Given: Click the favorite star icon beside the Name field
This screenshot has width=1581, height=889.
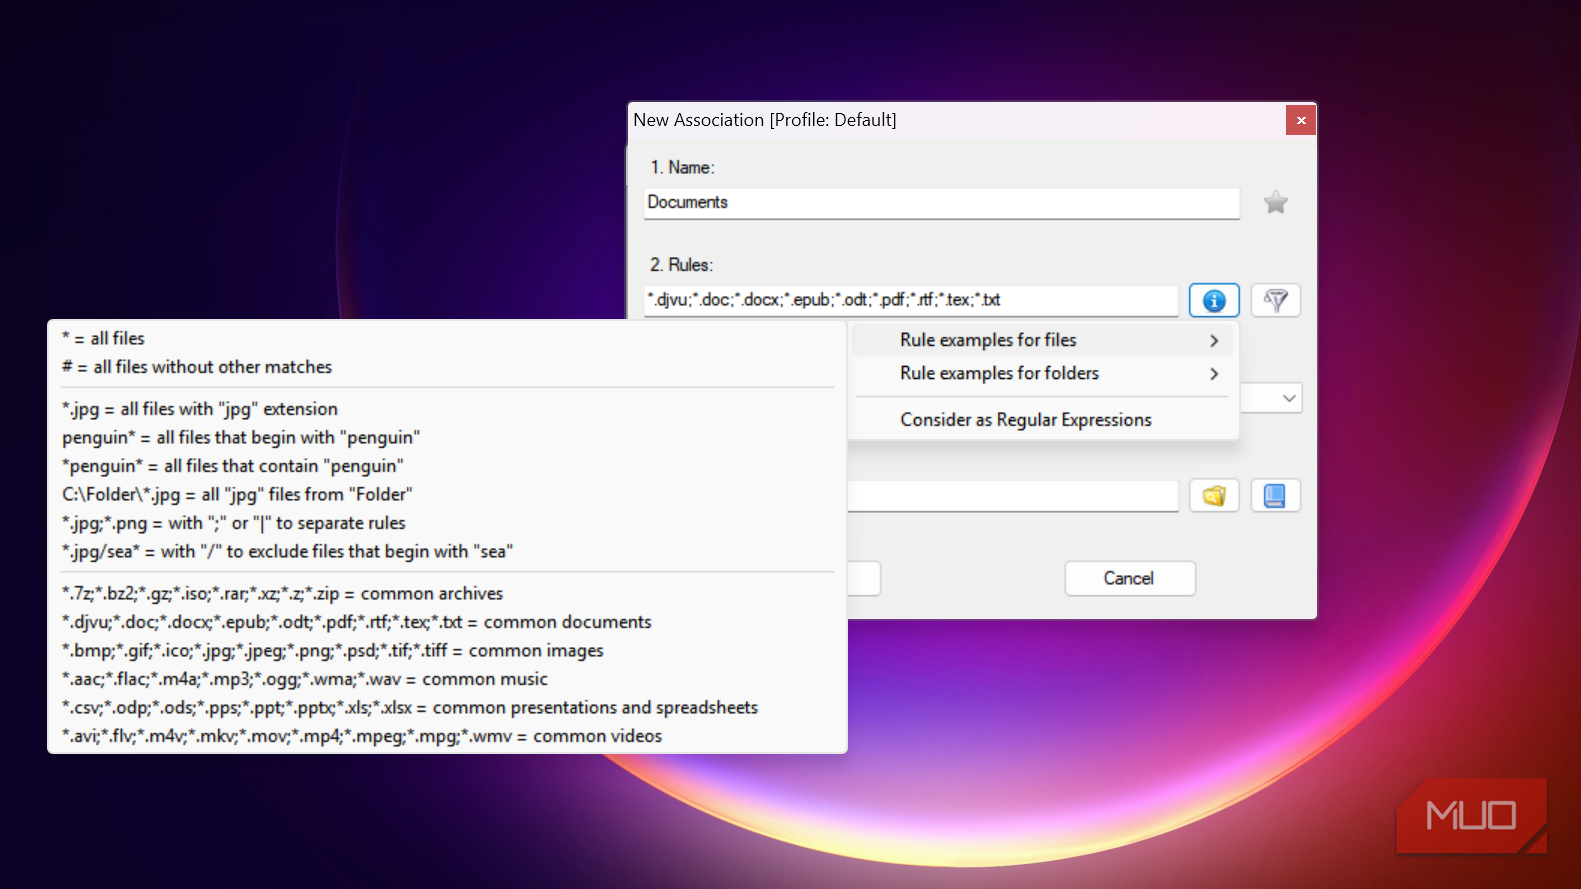Looking at the screenshot, I should click(1275, 203).
